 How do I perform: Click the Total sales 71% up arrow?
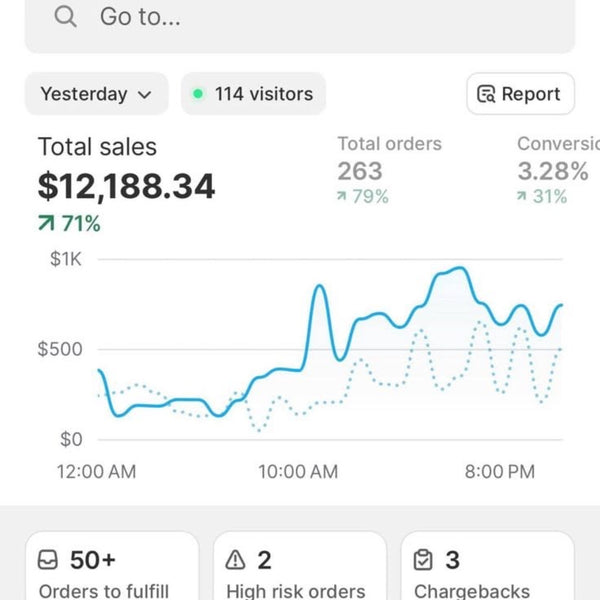(46, 223)
